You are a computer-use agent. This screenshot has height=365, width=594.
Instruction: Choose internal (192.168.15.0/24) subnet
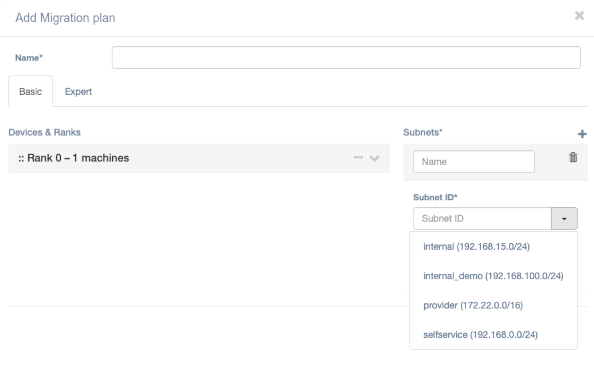tap(477, 247)
